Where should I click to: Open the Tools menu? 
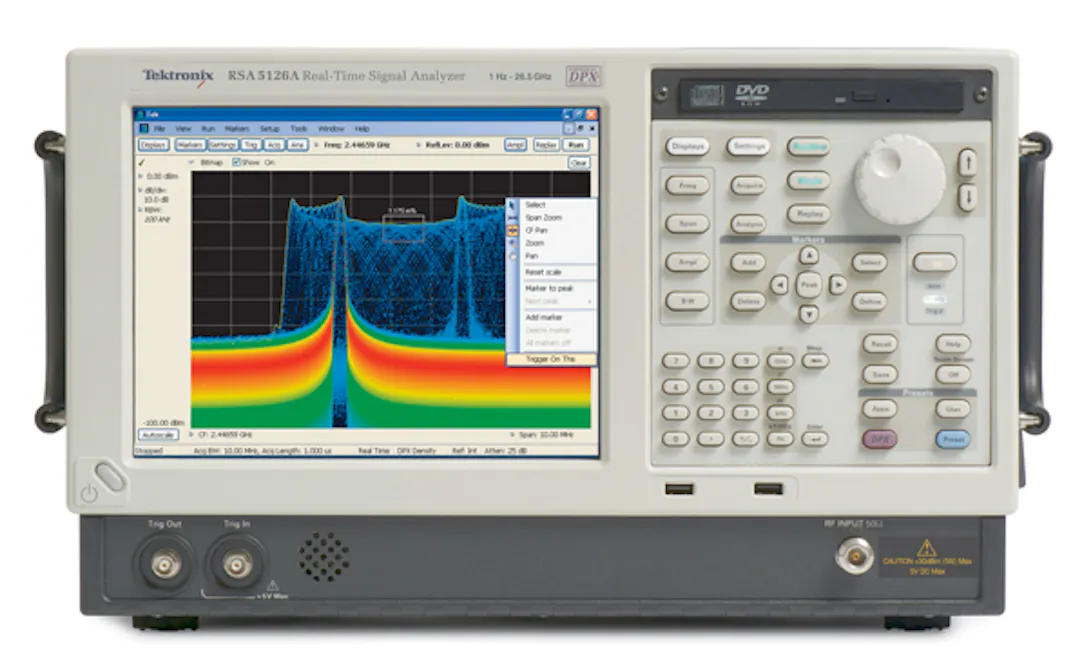pos(298,129)
